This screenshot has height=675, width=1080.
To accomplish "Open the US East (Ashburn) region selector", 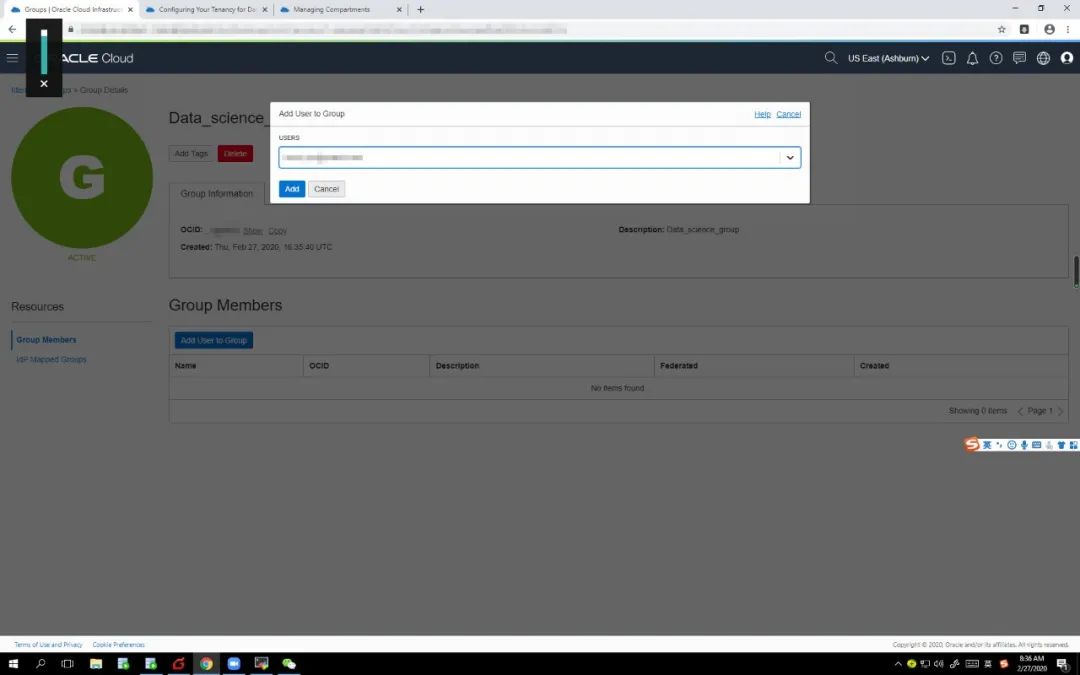I will (x=889, y=59).
